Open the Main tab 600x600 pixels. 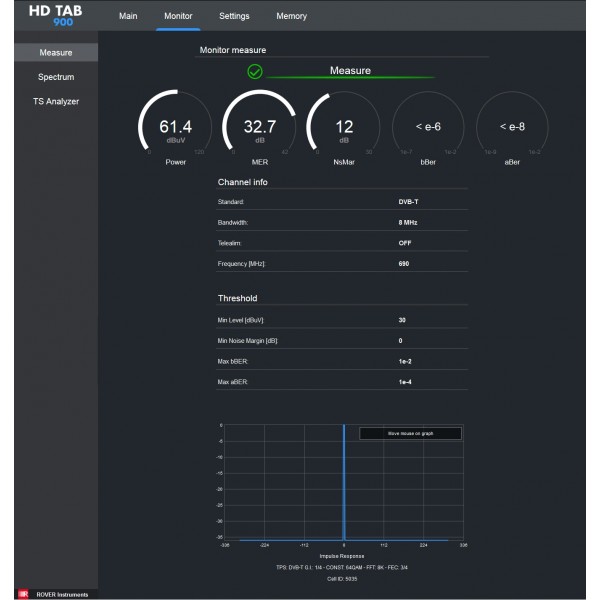[128, 16]
